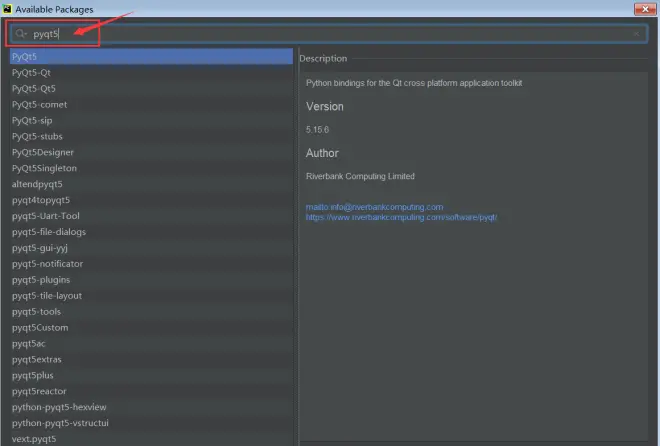The image size is (660, 446).
Task: Select PyQt5-Qt in the package list
Action: point(151,72)
